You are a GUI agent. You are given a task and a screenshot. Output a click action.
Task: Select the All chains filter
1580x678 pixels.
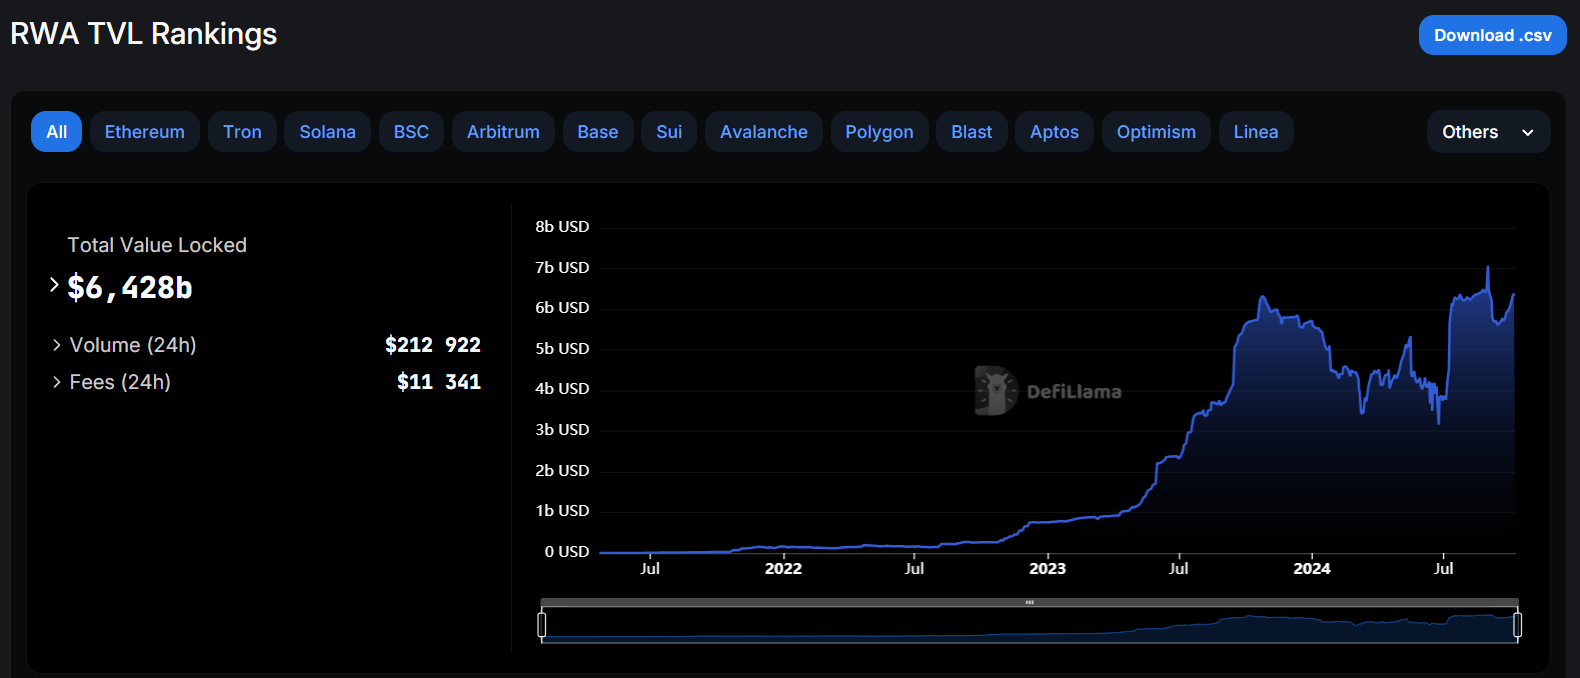tap(56, 132)
